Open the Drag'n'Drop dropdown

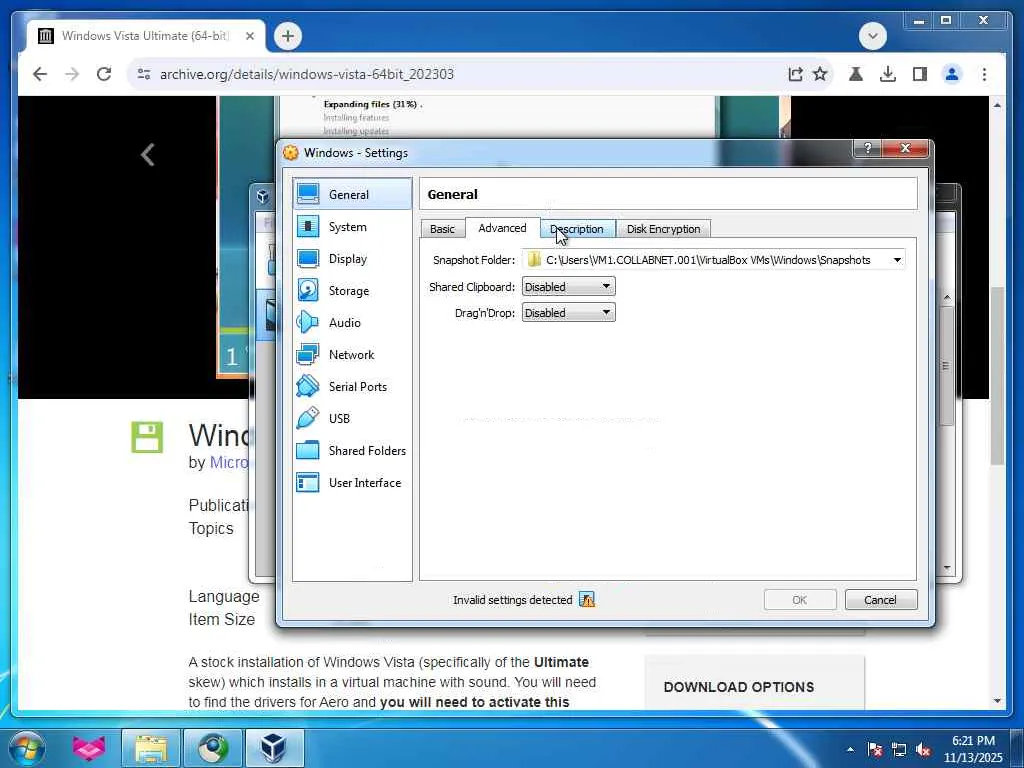568,312
